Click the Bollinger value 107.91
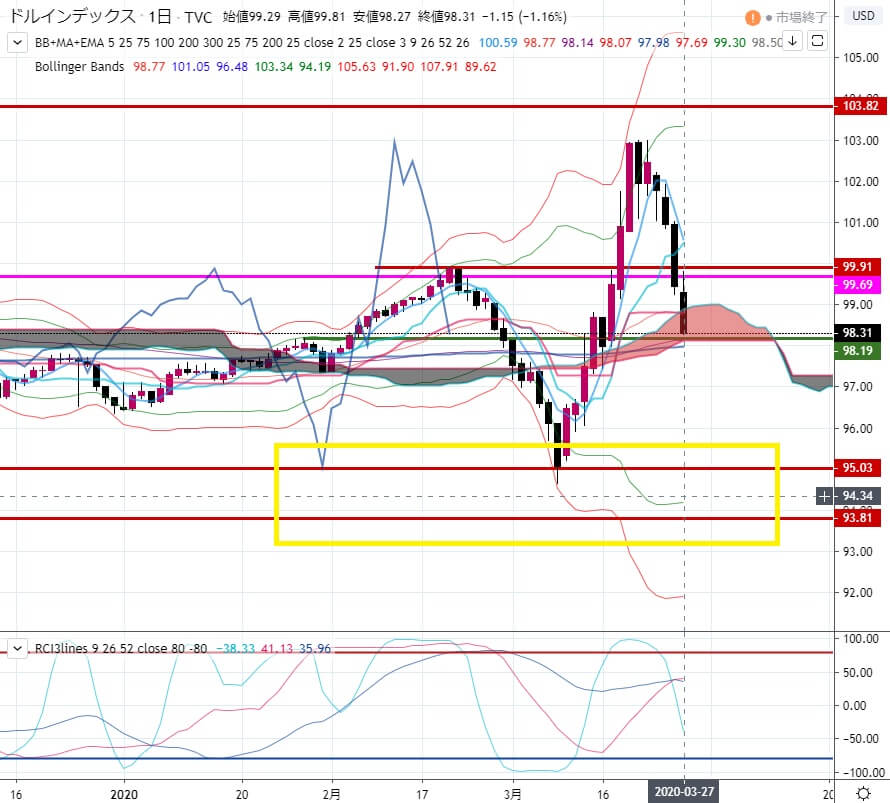 (x=439, y=67)
